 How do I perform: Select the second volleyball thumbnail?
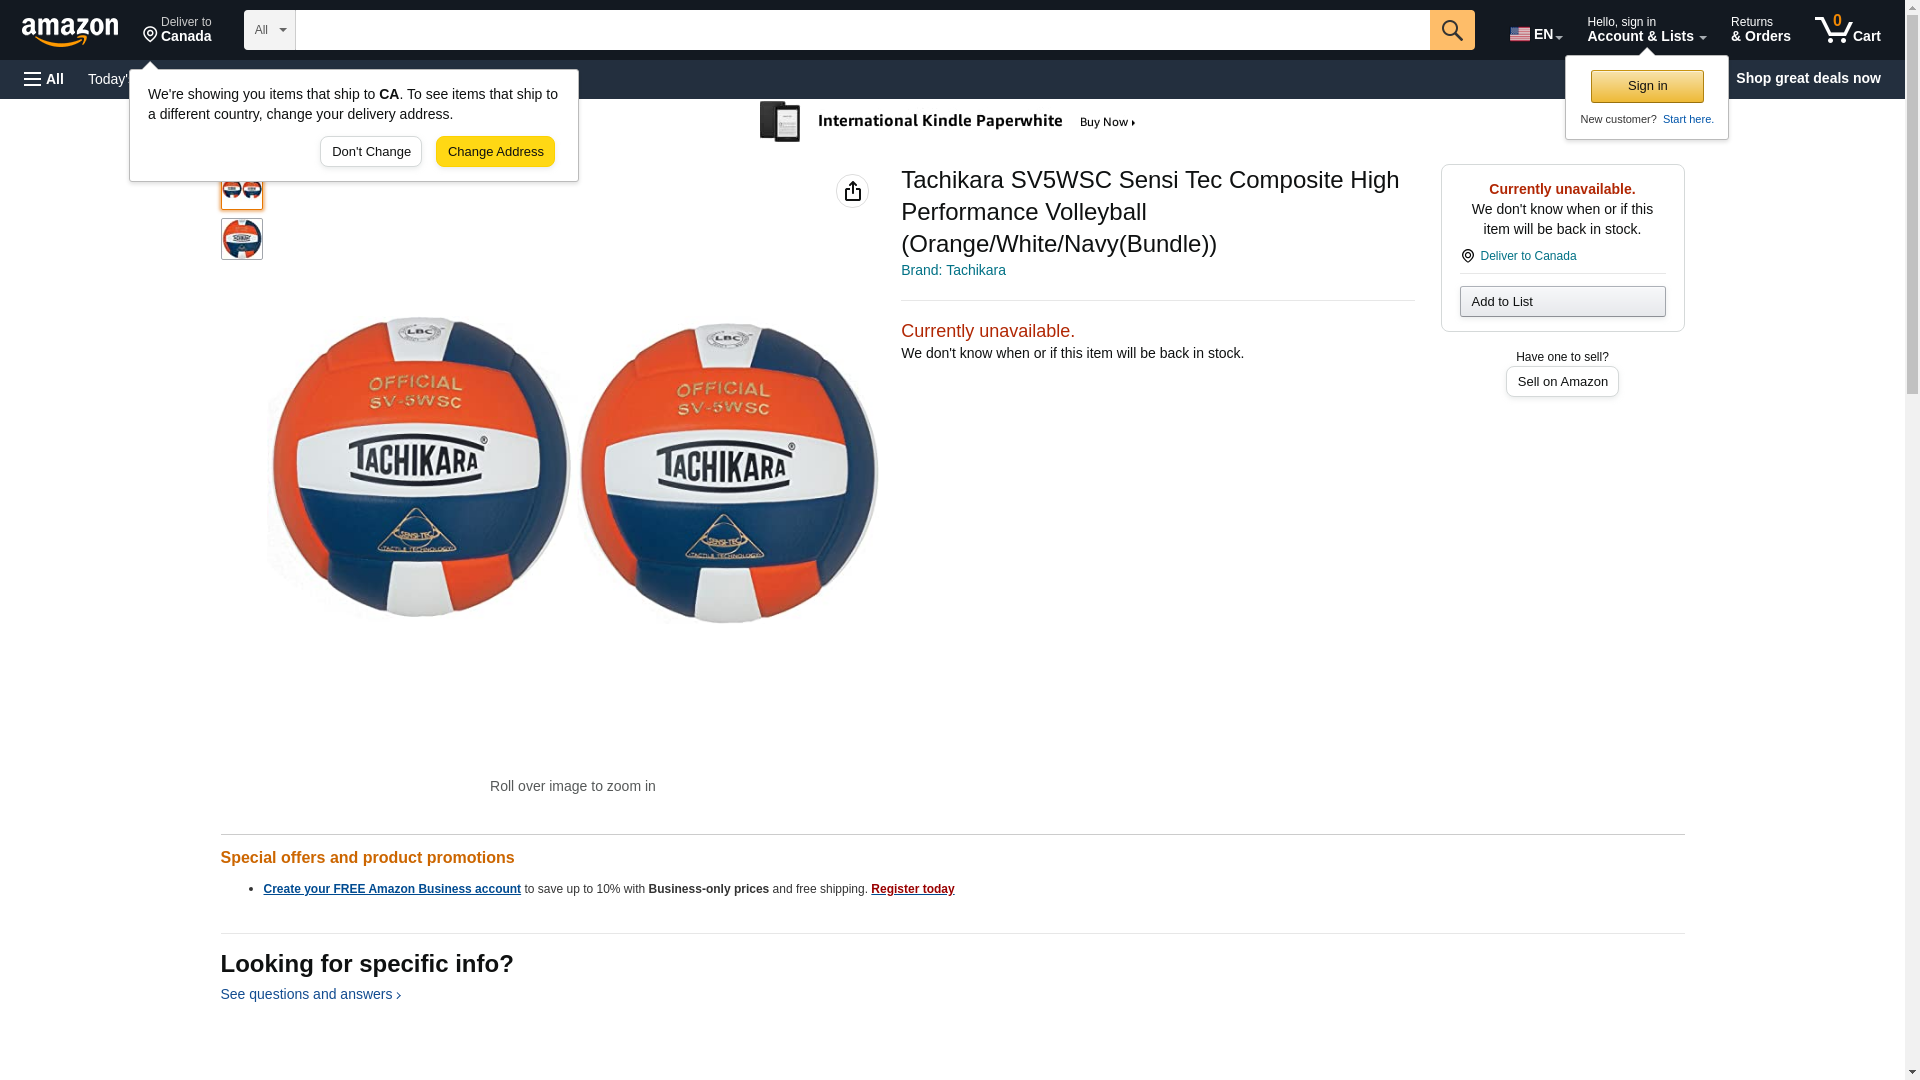241,239
